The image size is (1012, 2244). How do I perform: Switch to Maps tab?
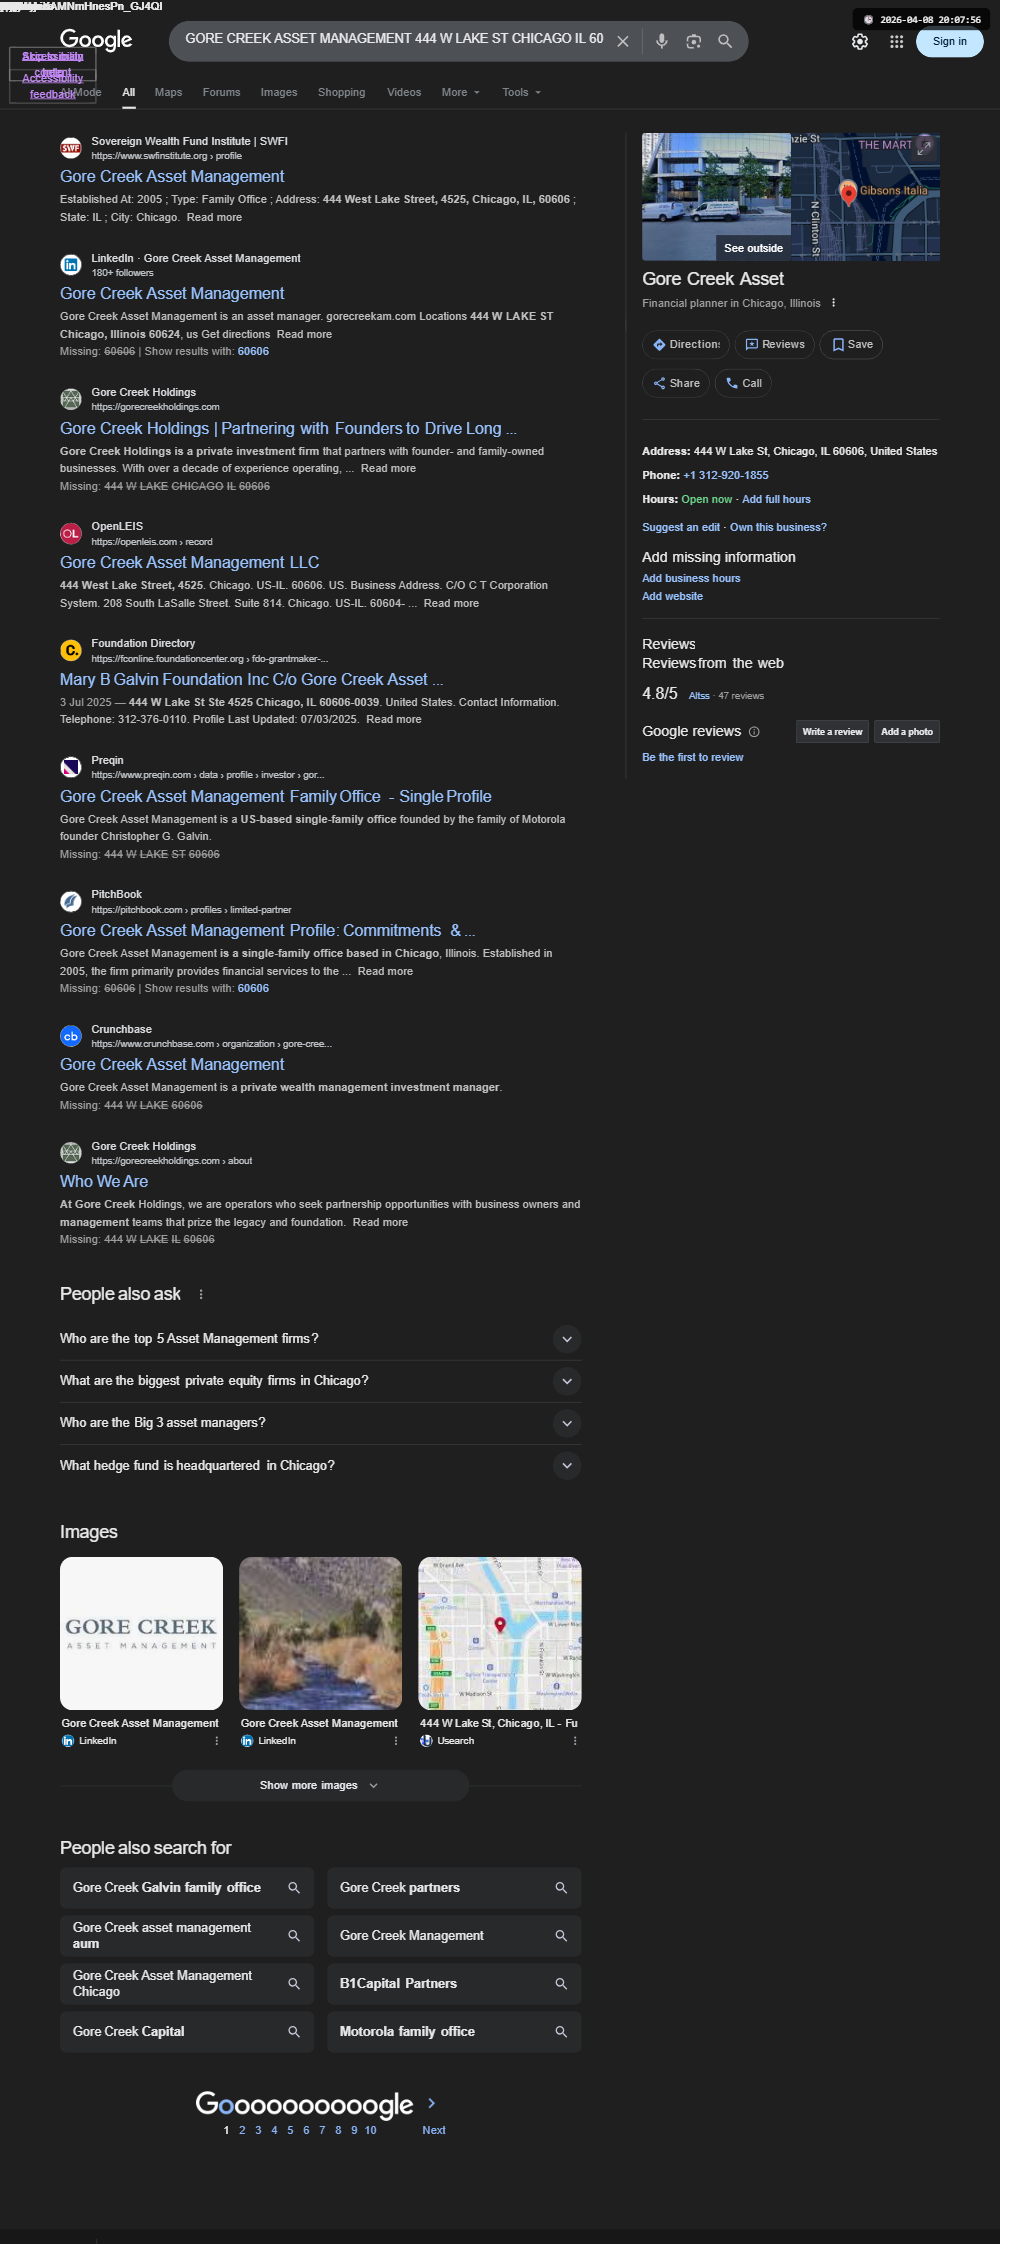[x=168, y=92]
